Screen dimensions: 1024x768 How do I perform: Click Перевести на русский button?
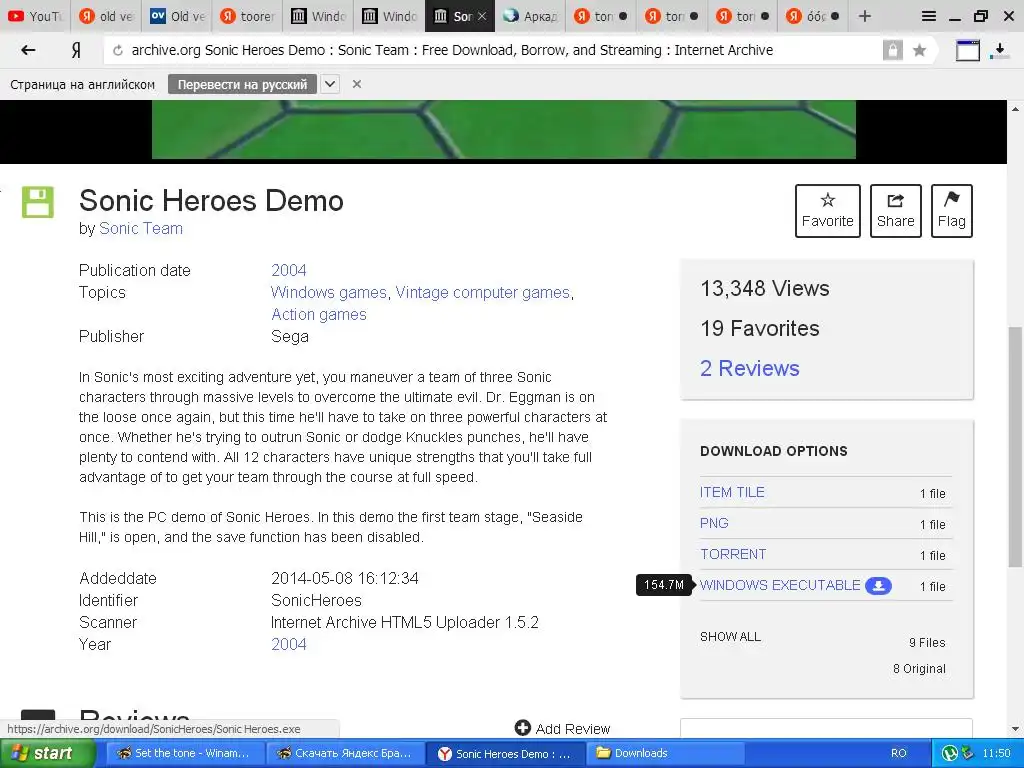(242, 84)
